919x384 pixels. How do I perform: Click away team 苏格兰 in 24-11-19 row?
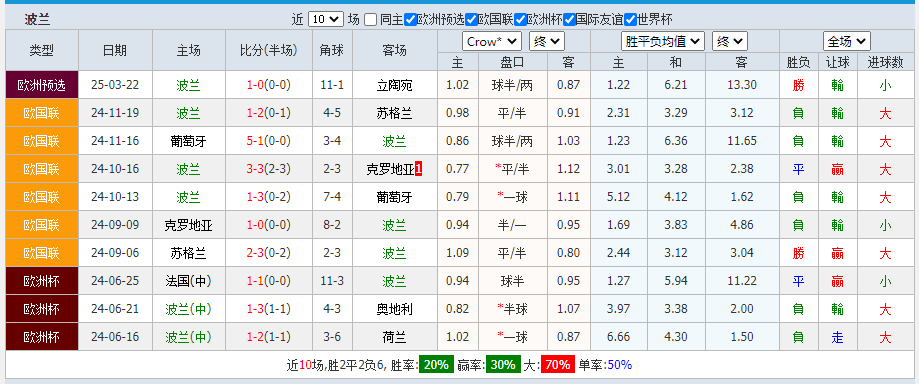tap(394, 113)
